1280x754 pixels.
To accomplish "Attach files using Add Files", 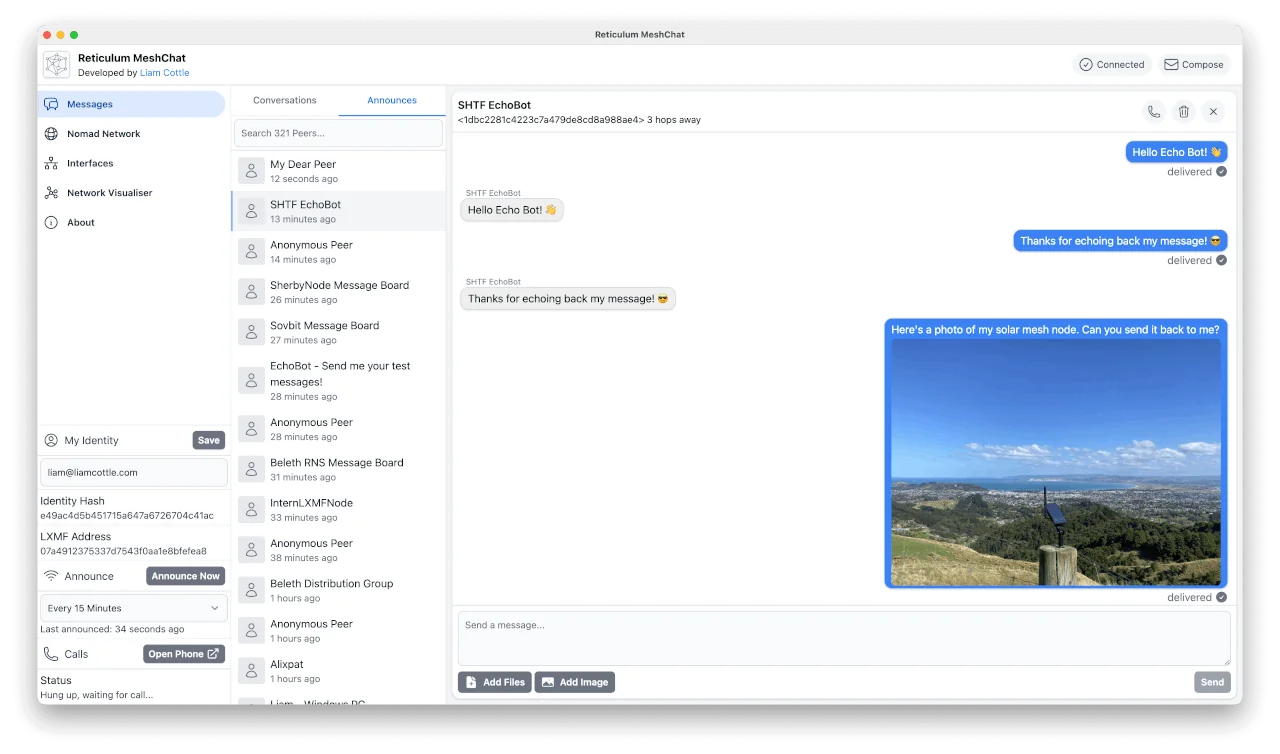I will pyautogui.click(x=494, y=682).
